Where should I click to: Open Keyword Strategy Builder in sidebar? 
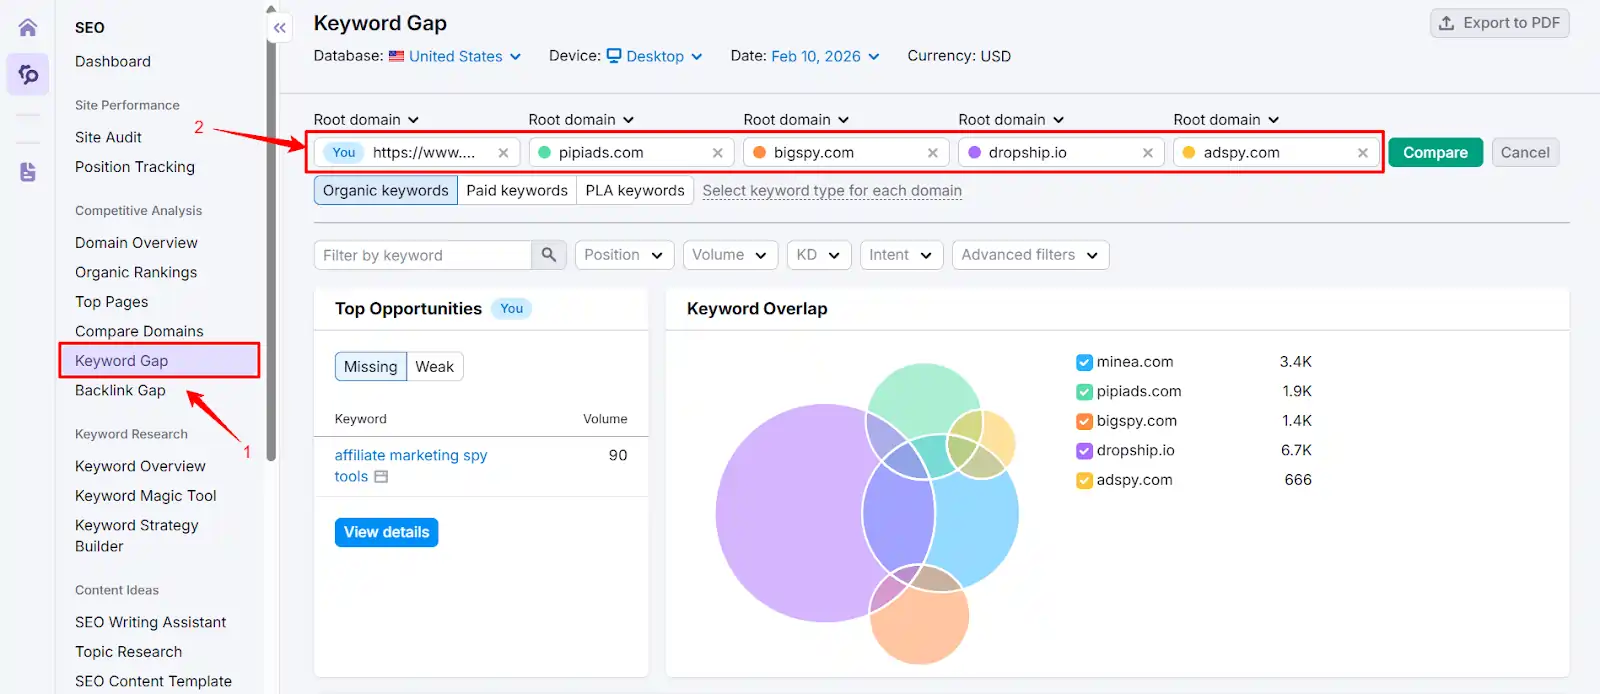tap(137, 536)
